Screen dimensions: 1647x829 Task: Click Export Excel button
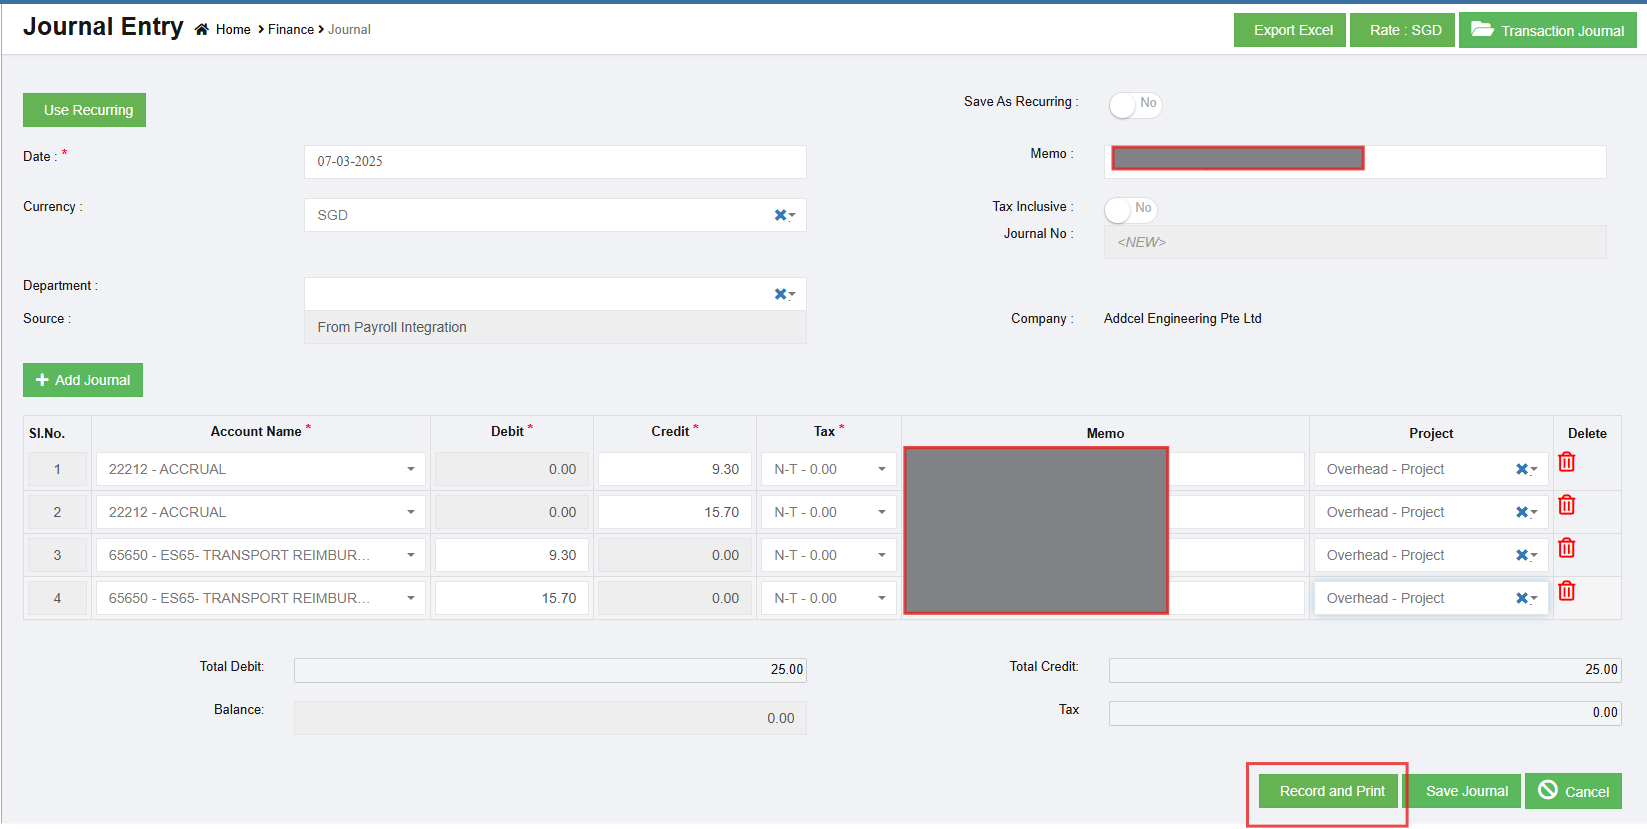tap(1289, 30)
